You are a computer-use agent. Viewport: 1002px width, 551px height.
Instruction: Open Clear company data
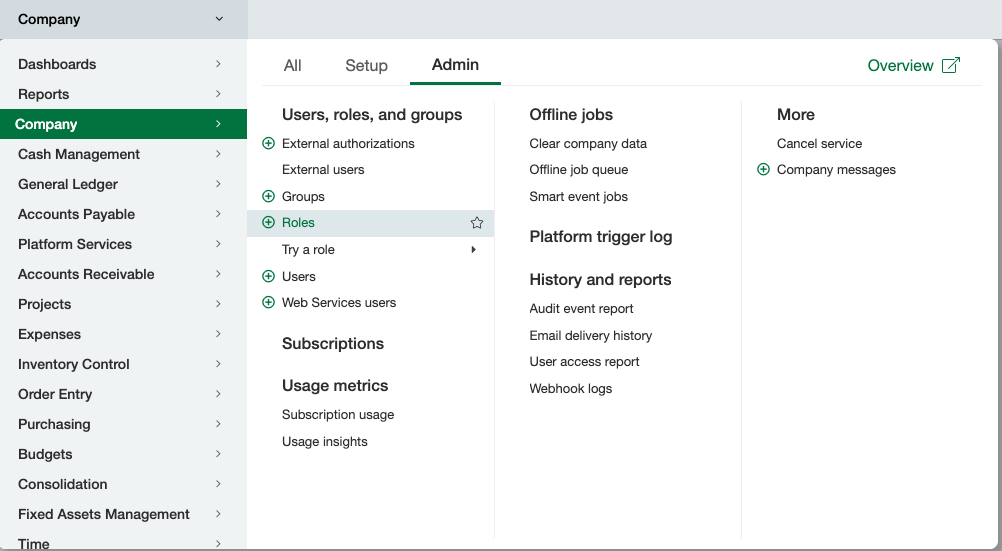(x=588, y=143)
